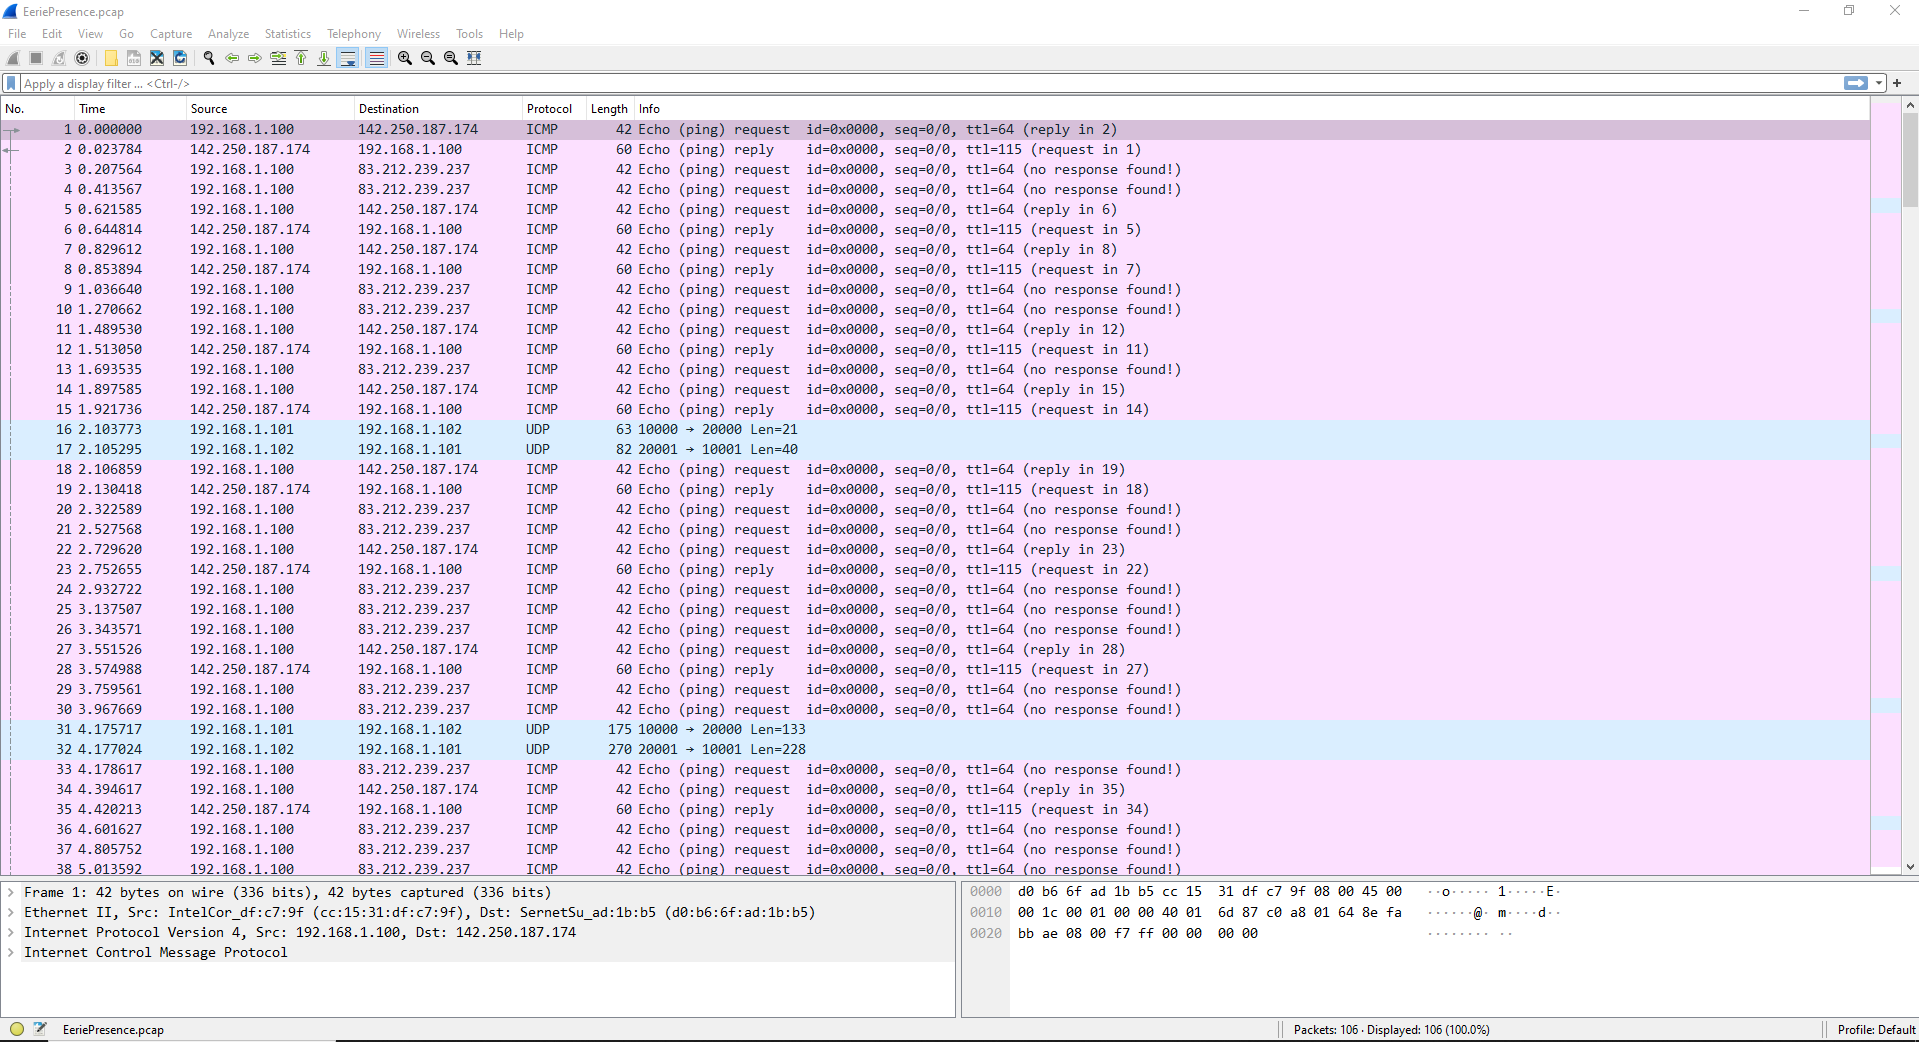This screenshot has width=1919, height=1042.
Task: Select UDP packet 32 with Len=228
Action: (x=935, y=749)
